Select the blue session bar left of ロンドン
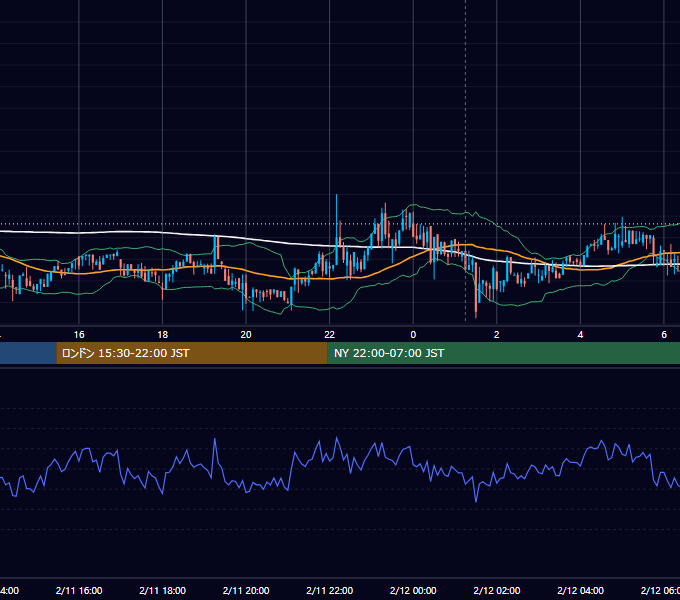680x600 pixels. tap(28, 353)
